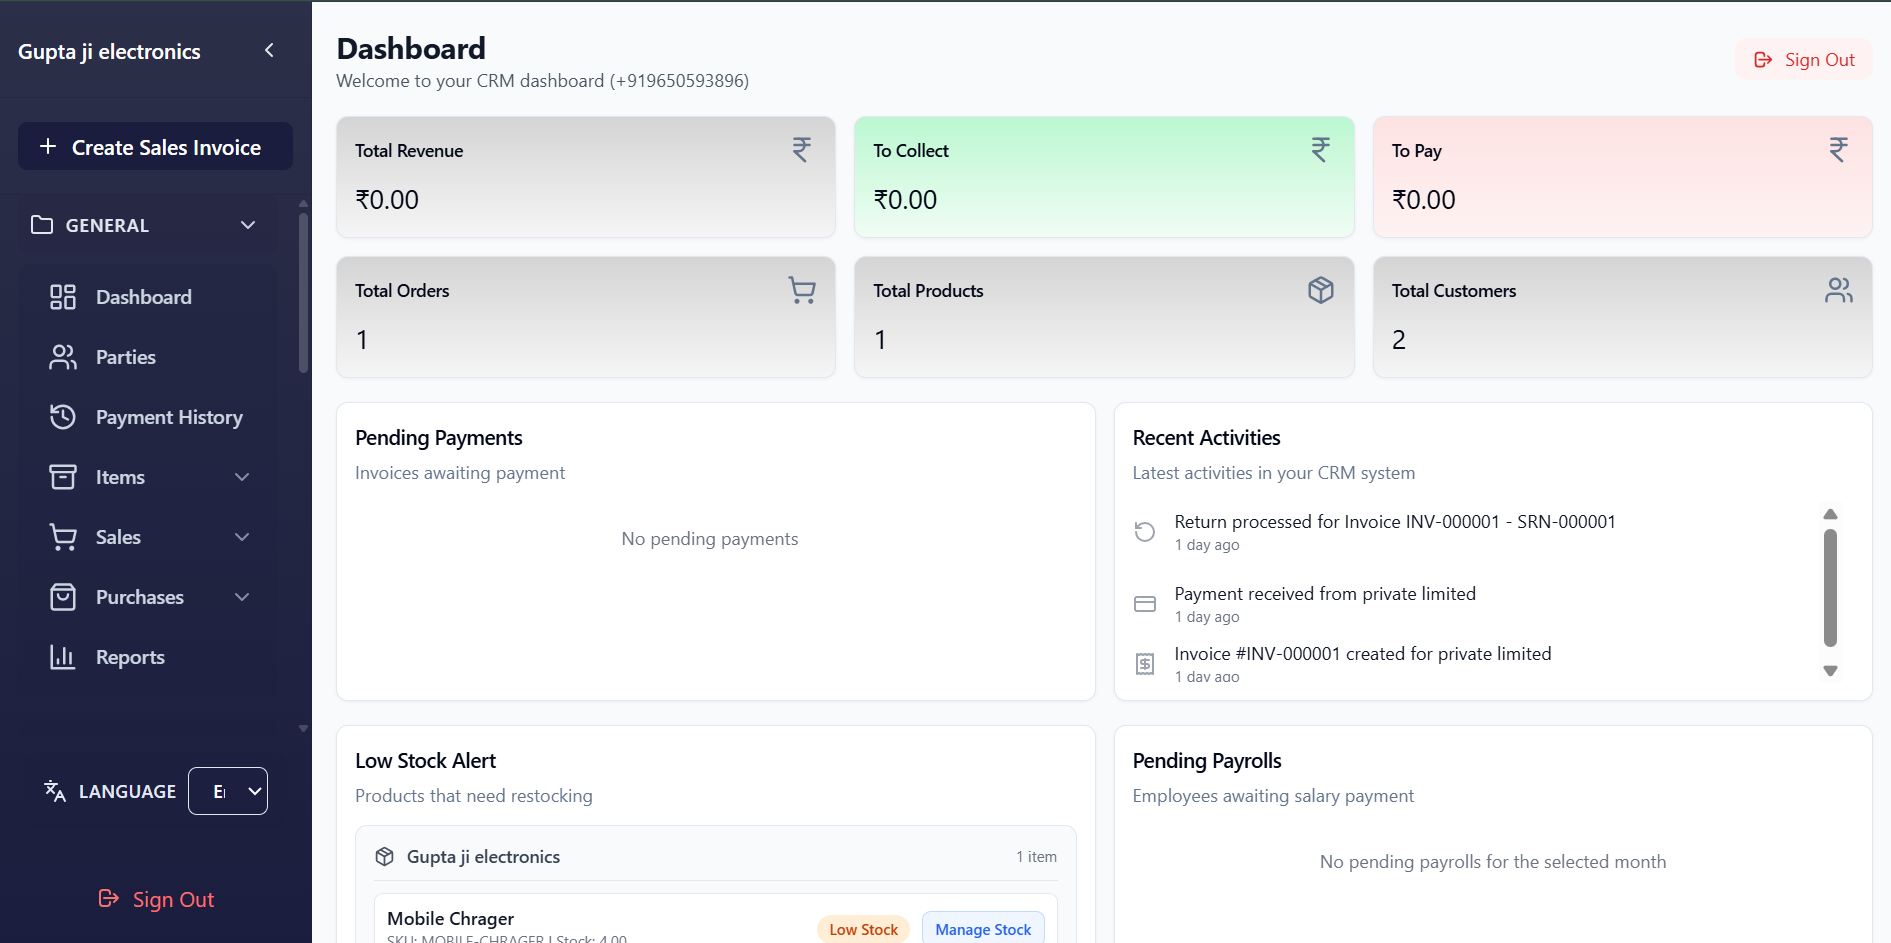Expand the Sales dropdown chevron
This screenshot has height=943, width=1891.
click(241, 537)
